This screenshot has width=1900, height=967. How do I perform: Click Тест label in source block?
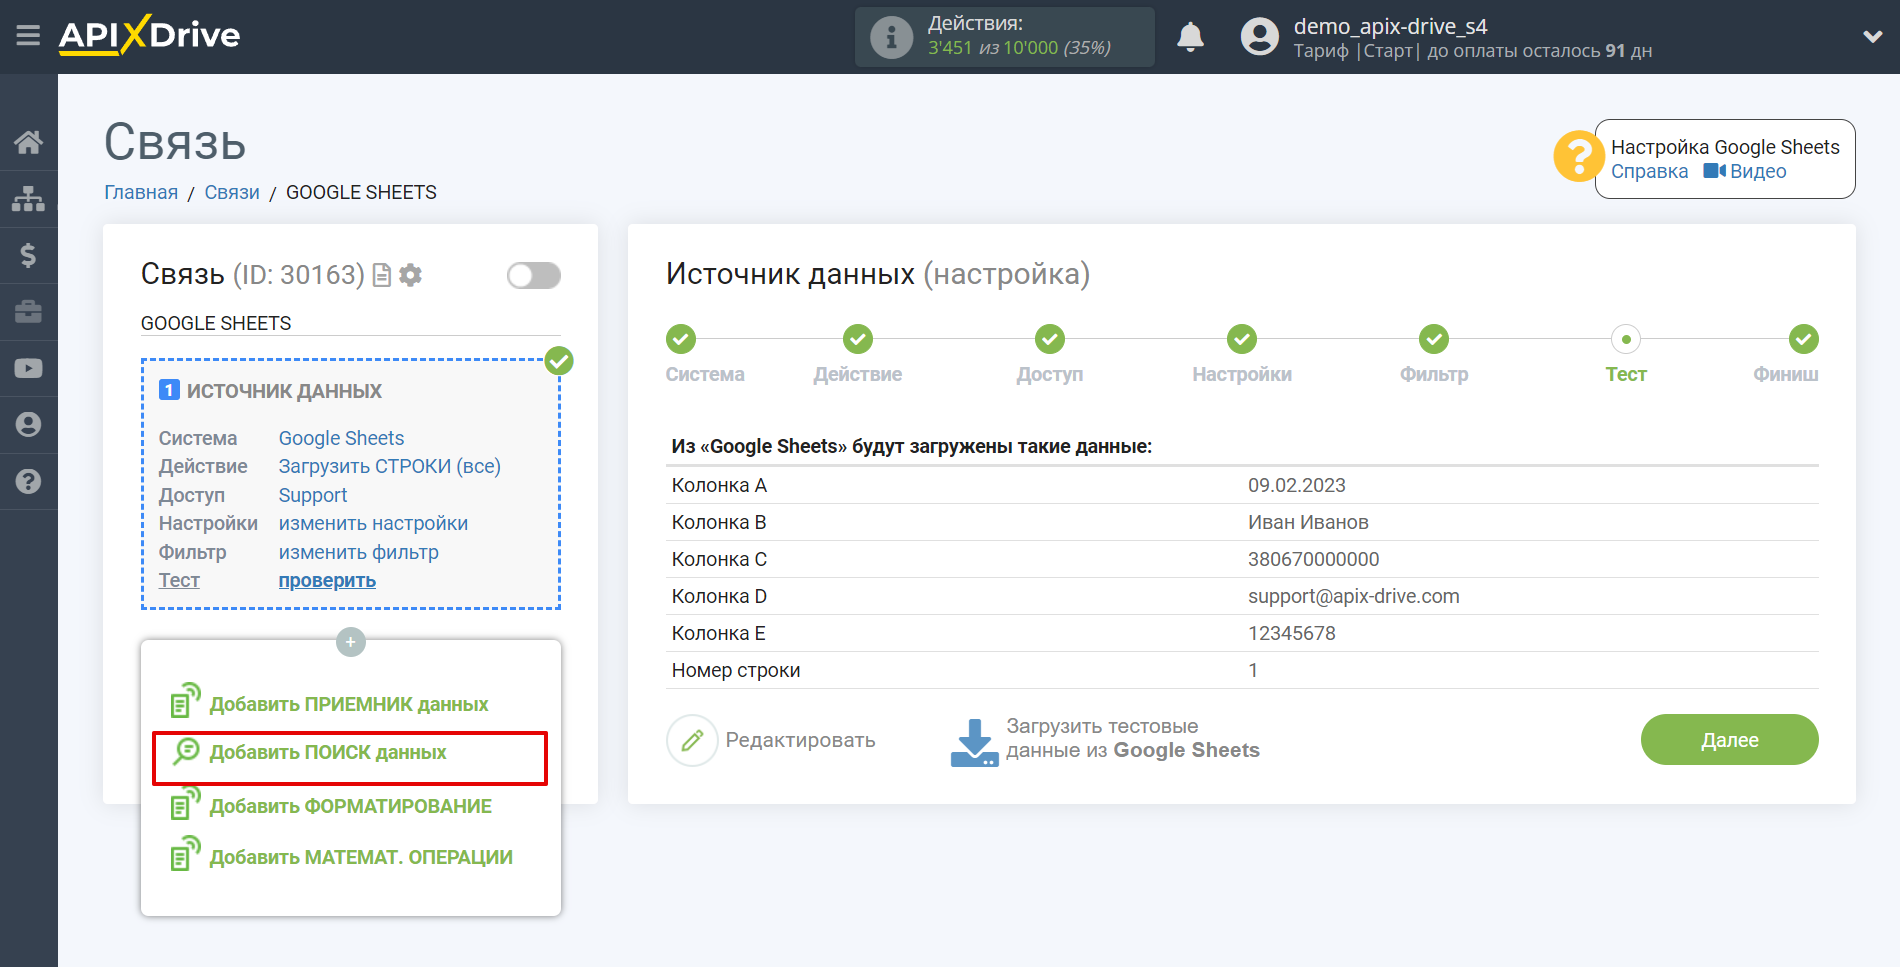[179, 580]
